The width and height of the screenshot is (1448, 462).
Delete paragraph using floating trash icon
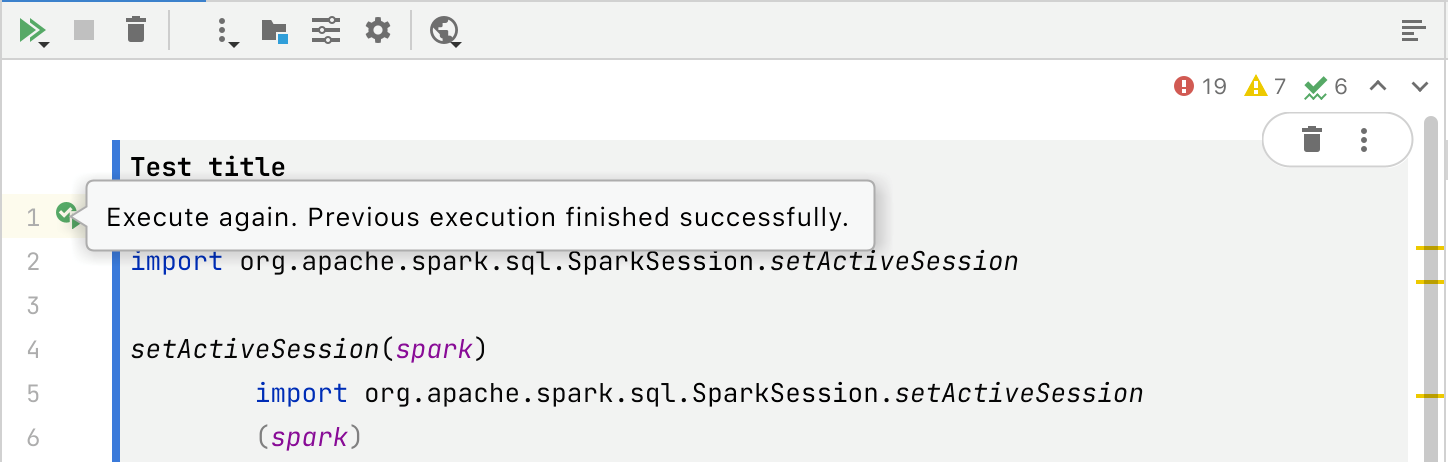click(x=1312, y=140)
